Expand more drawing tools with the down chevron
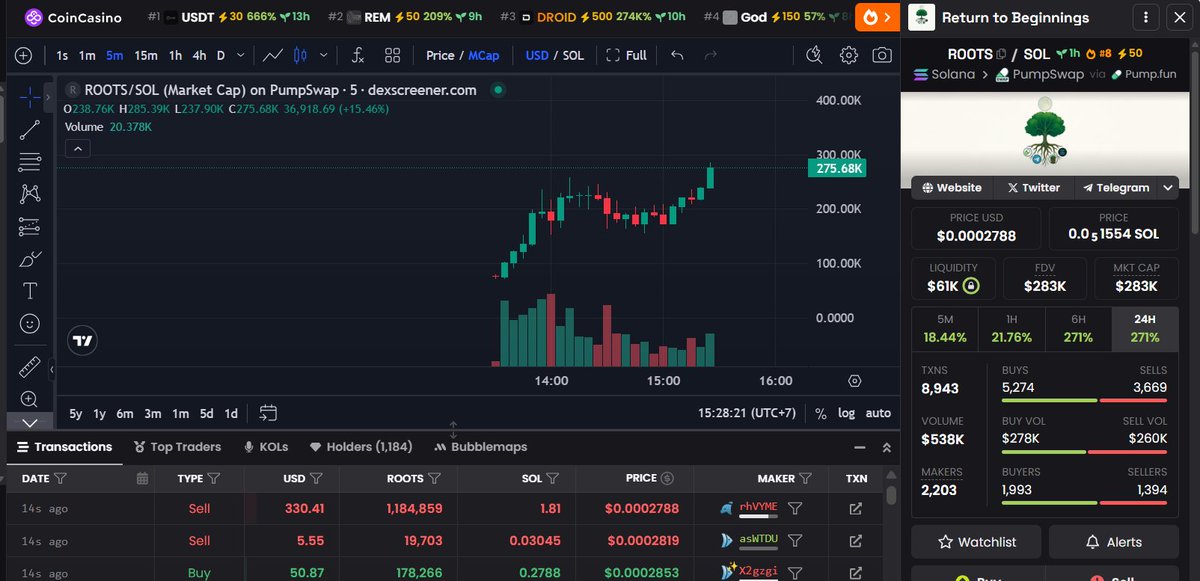 pos(29,422)
